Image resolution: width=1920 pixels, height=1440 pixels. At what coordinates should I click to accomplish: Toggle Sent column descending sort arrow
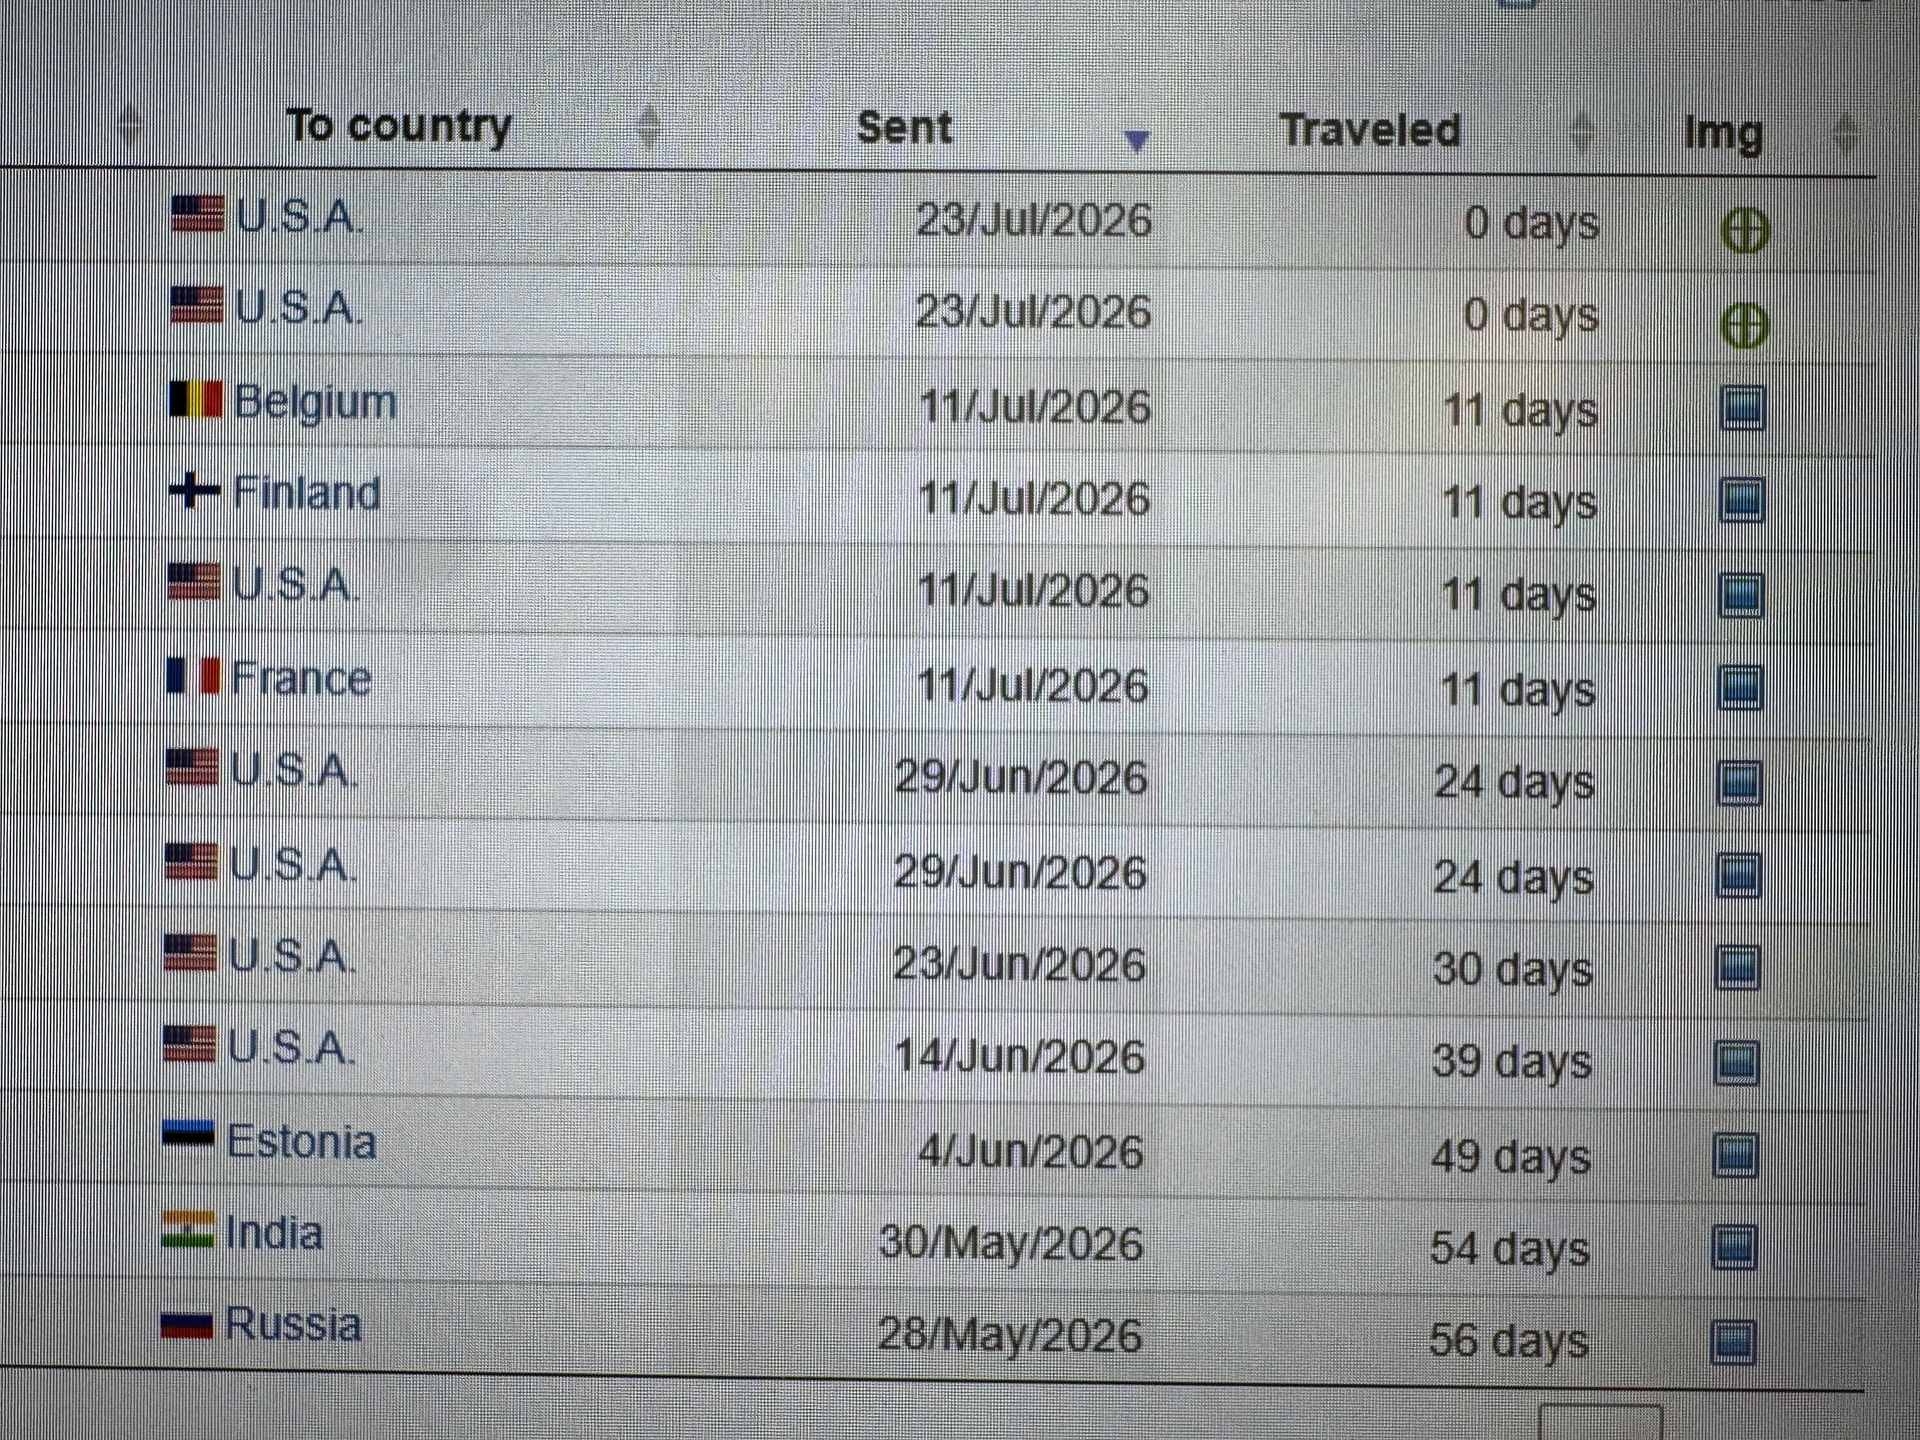1136,141
